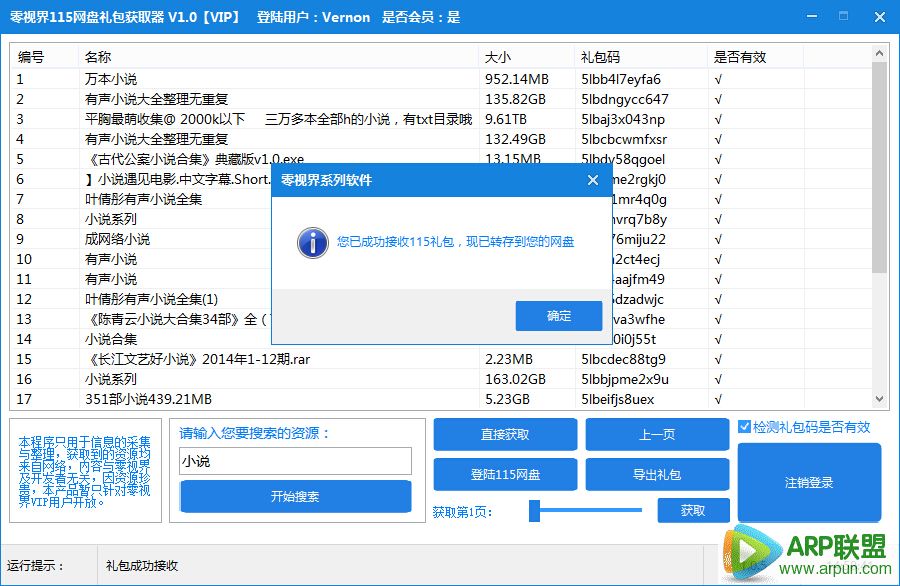Viewport: 900px width, 586px height.
Task: Click size cell 5.23GB
Action: (507, 399)
